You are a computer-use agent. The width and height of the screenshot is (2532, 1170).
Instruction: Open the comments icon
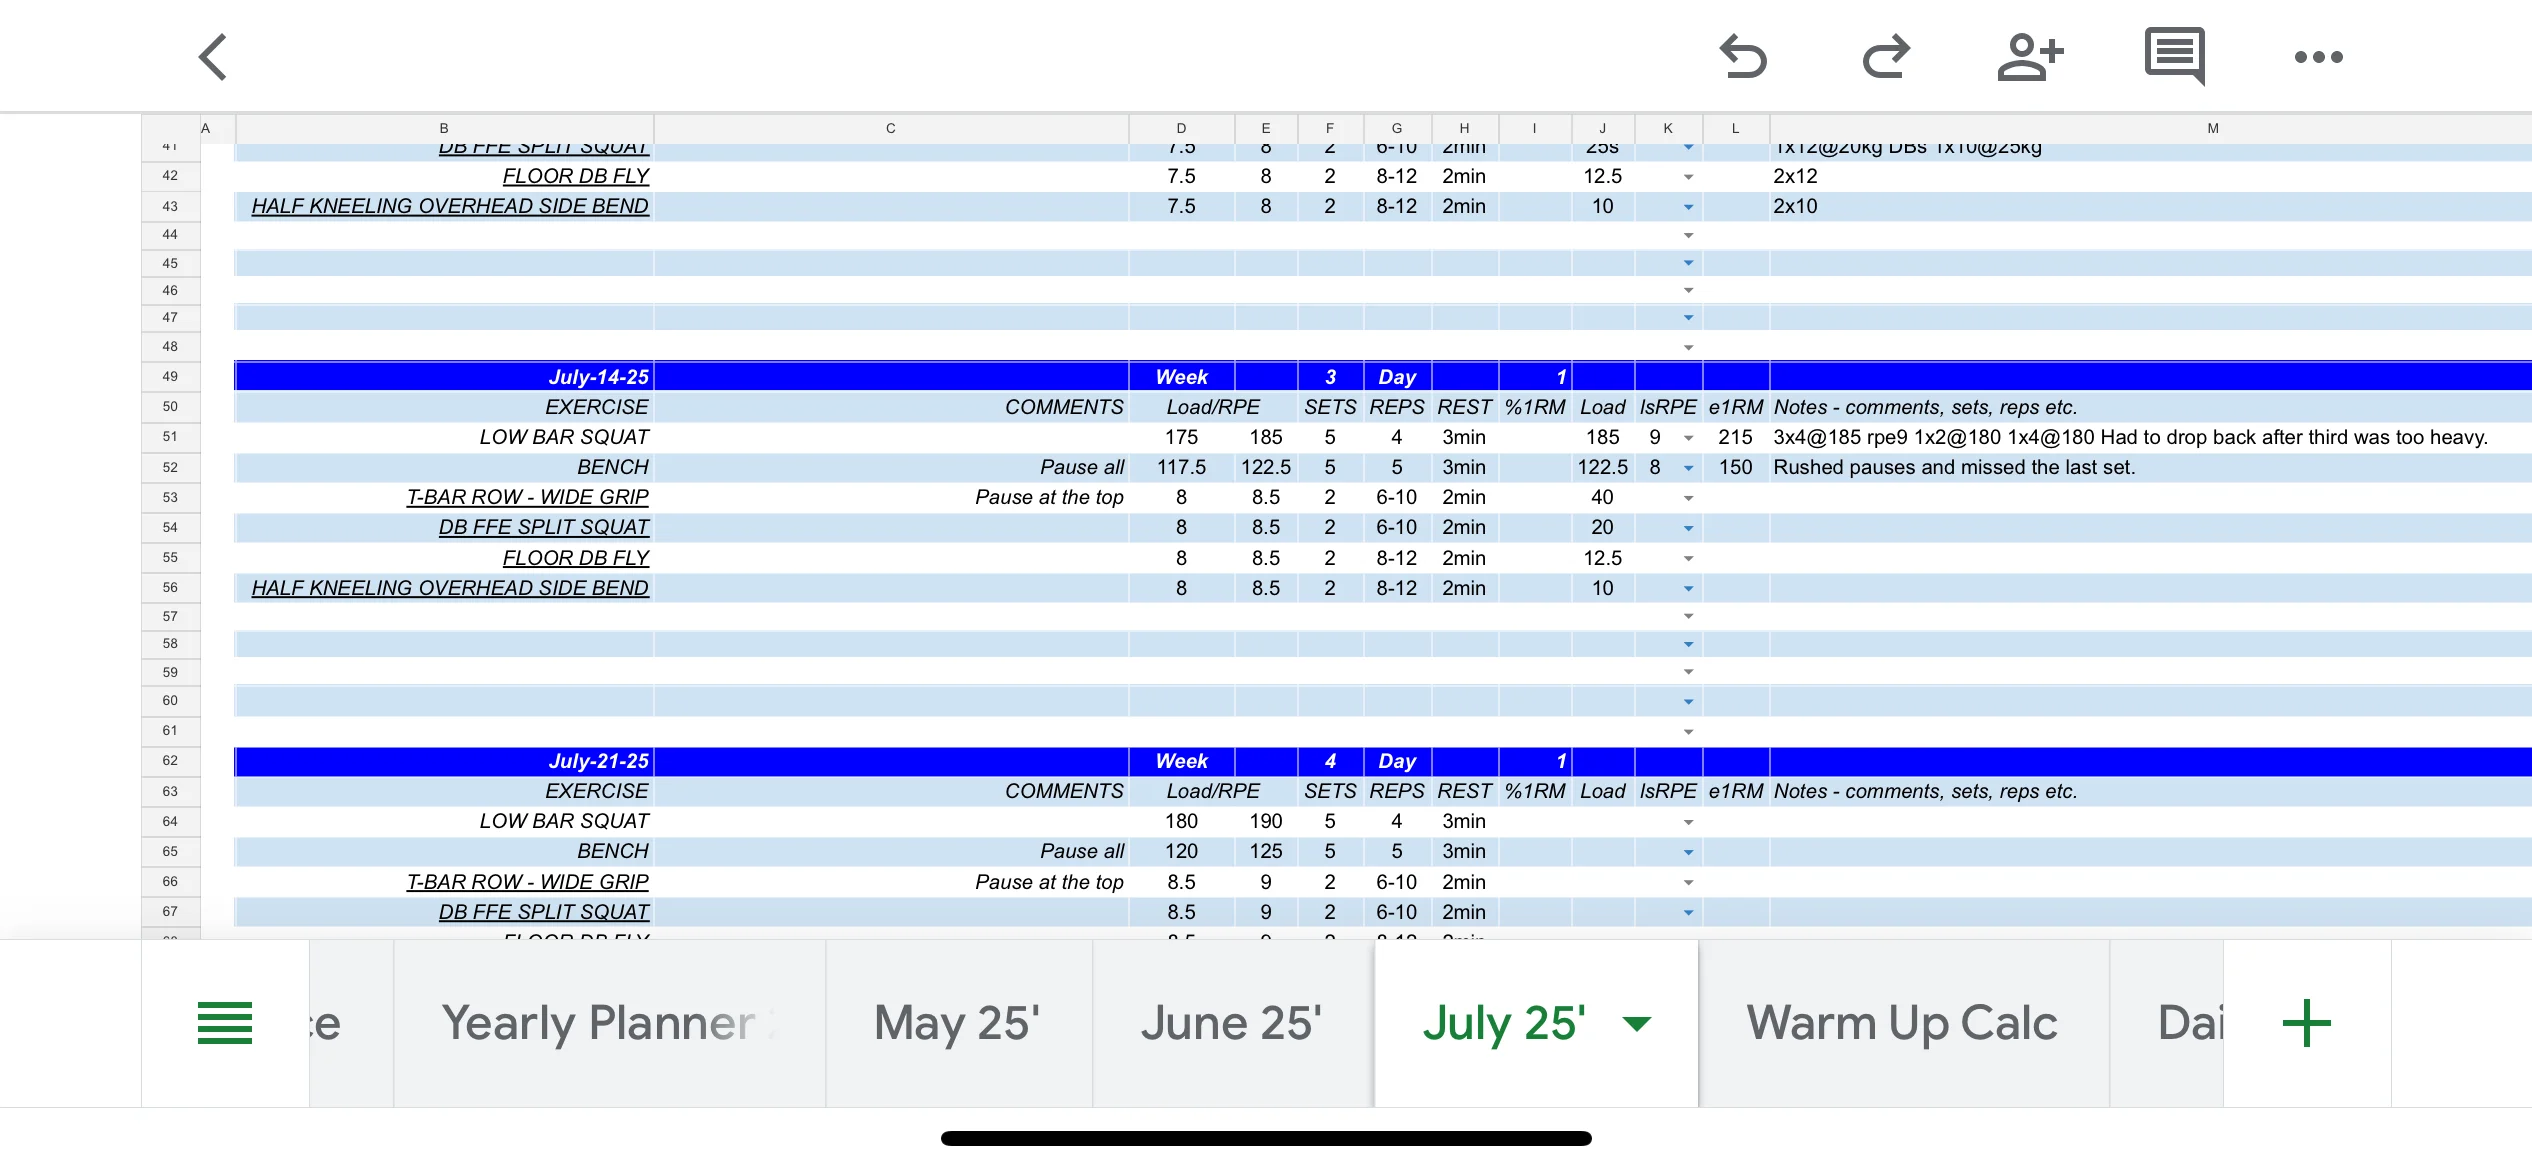(x=2174, y=55)
